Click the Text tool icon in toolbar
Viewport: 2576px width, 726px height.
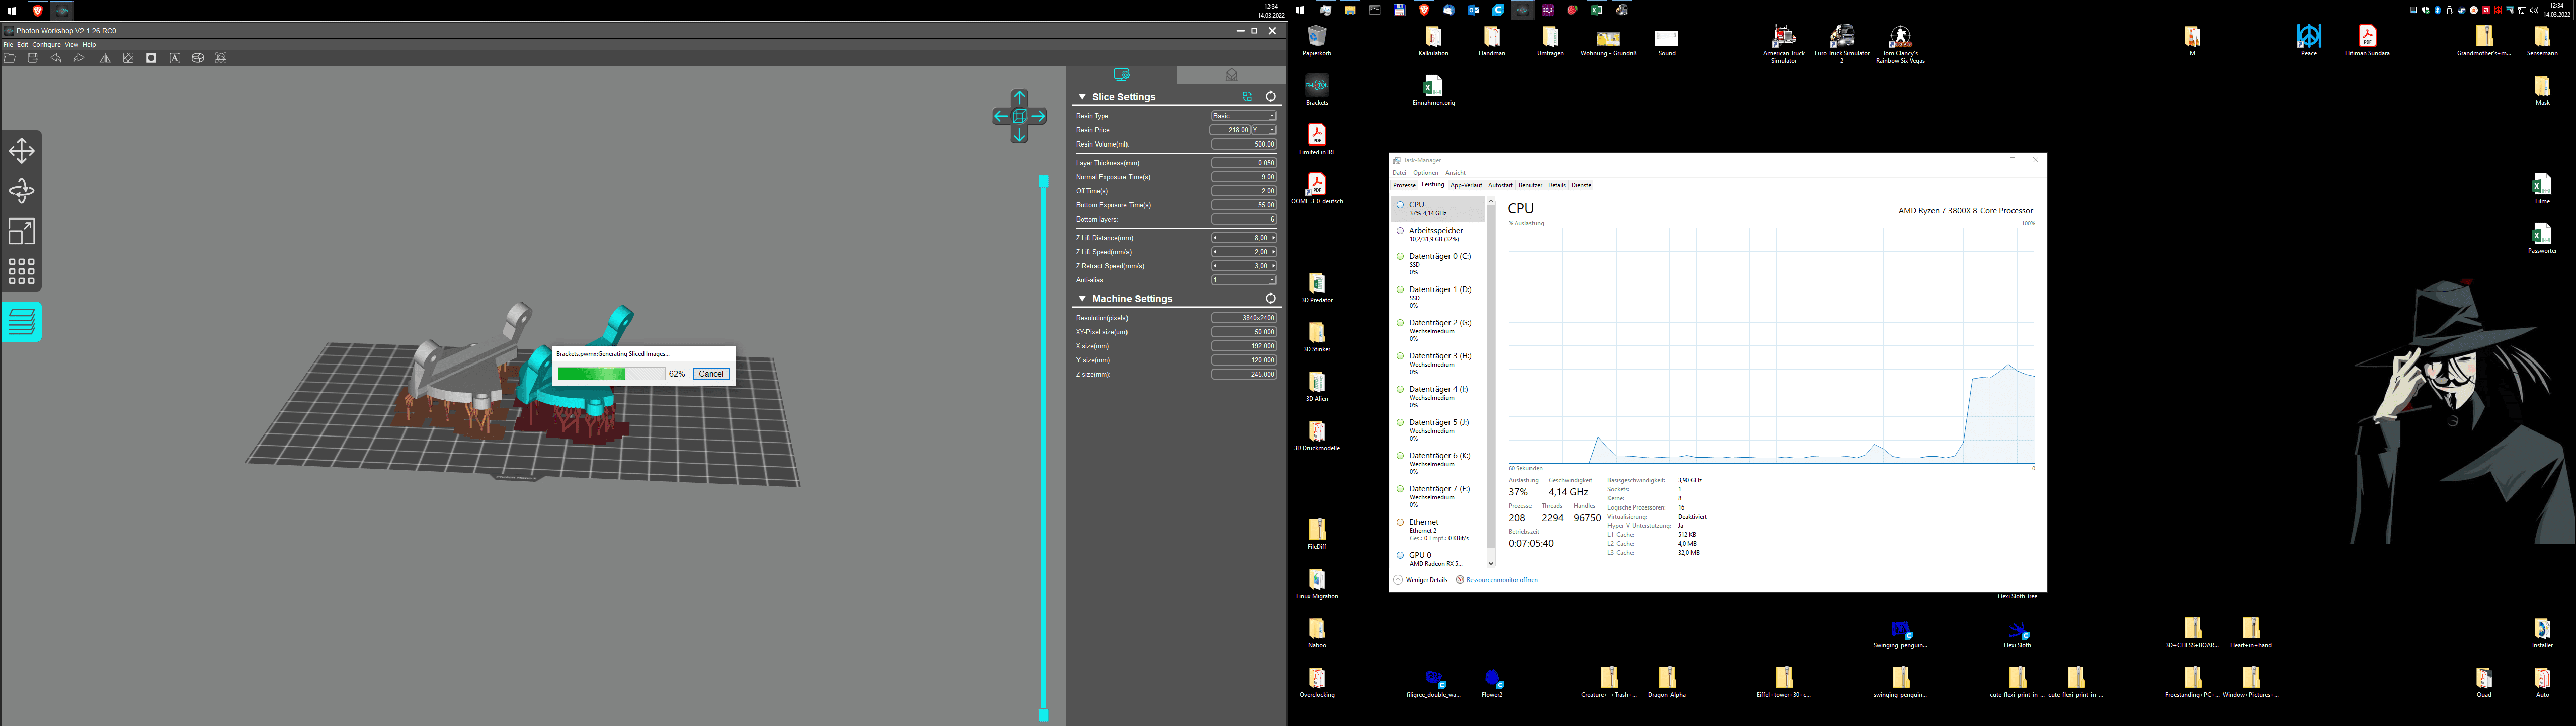coord(174,58)
